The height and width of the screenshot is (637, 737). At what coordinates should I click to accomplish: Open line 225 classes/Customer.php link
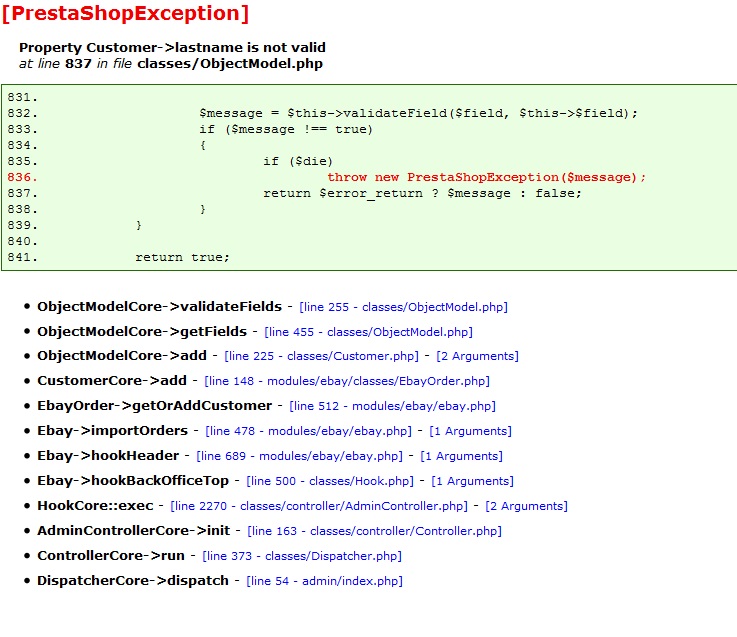click(x=321, y=356)
